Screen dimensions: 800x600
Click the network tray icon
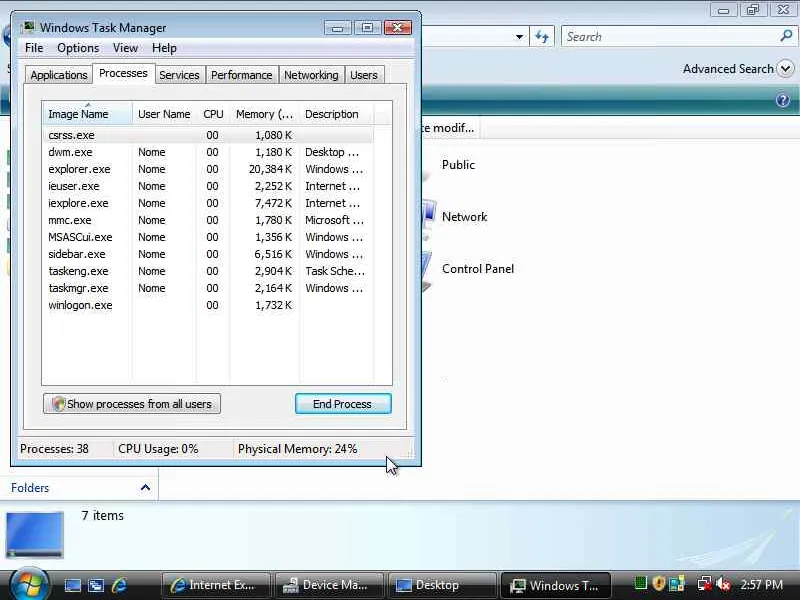(705, 584)
